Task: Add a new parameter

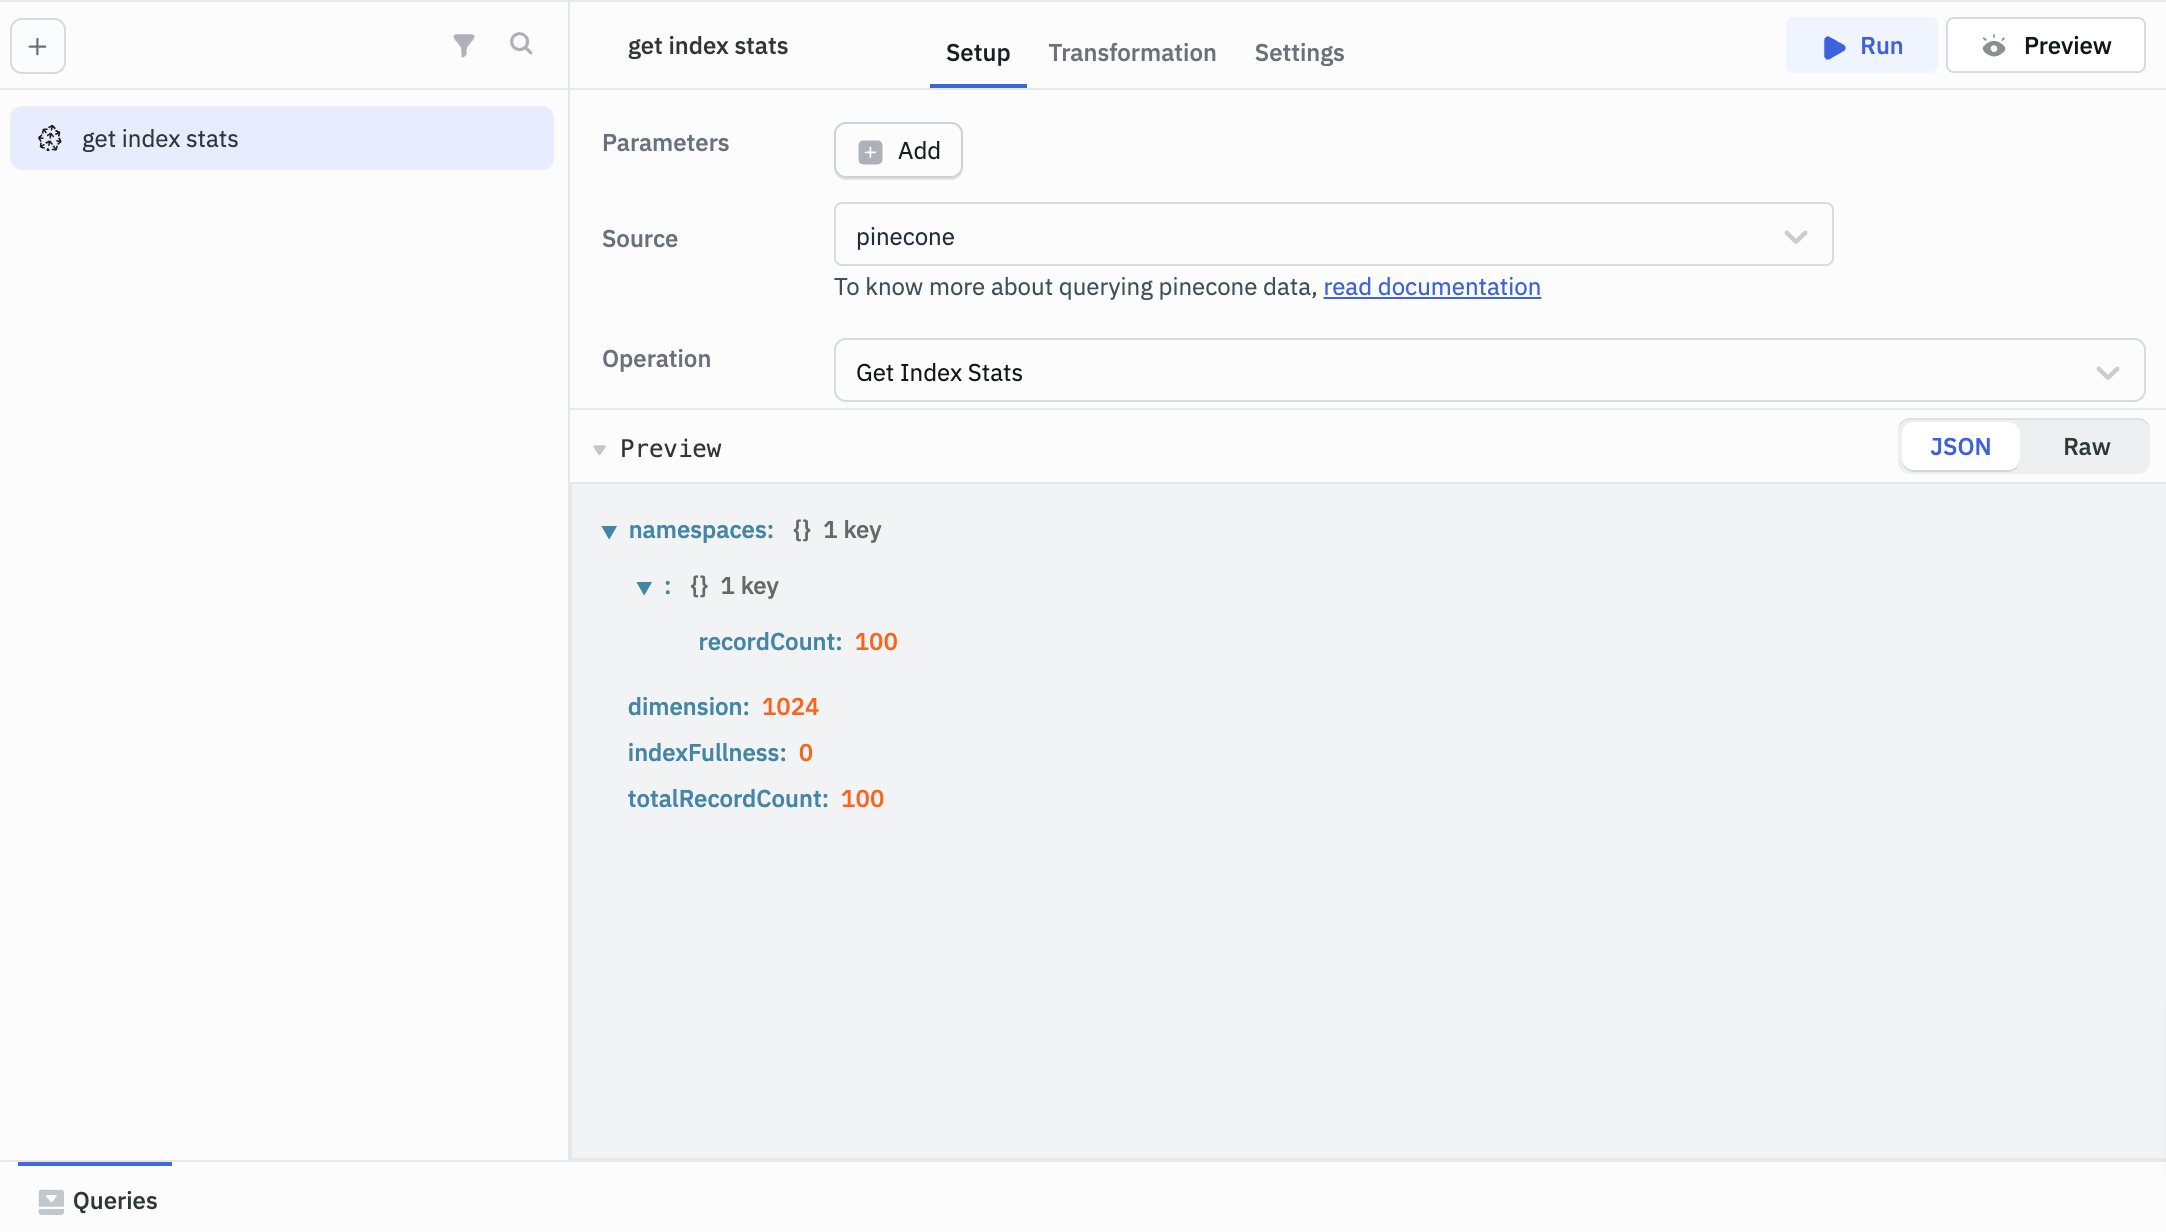Action: tap(898, 151)
